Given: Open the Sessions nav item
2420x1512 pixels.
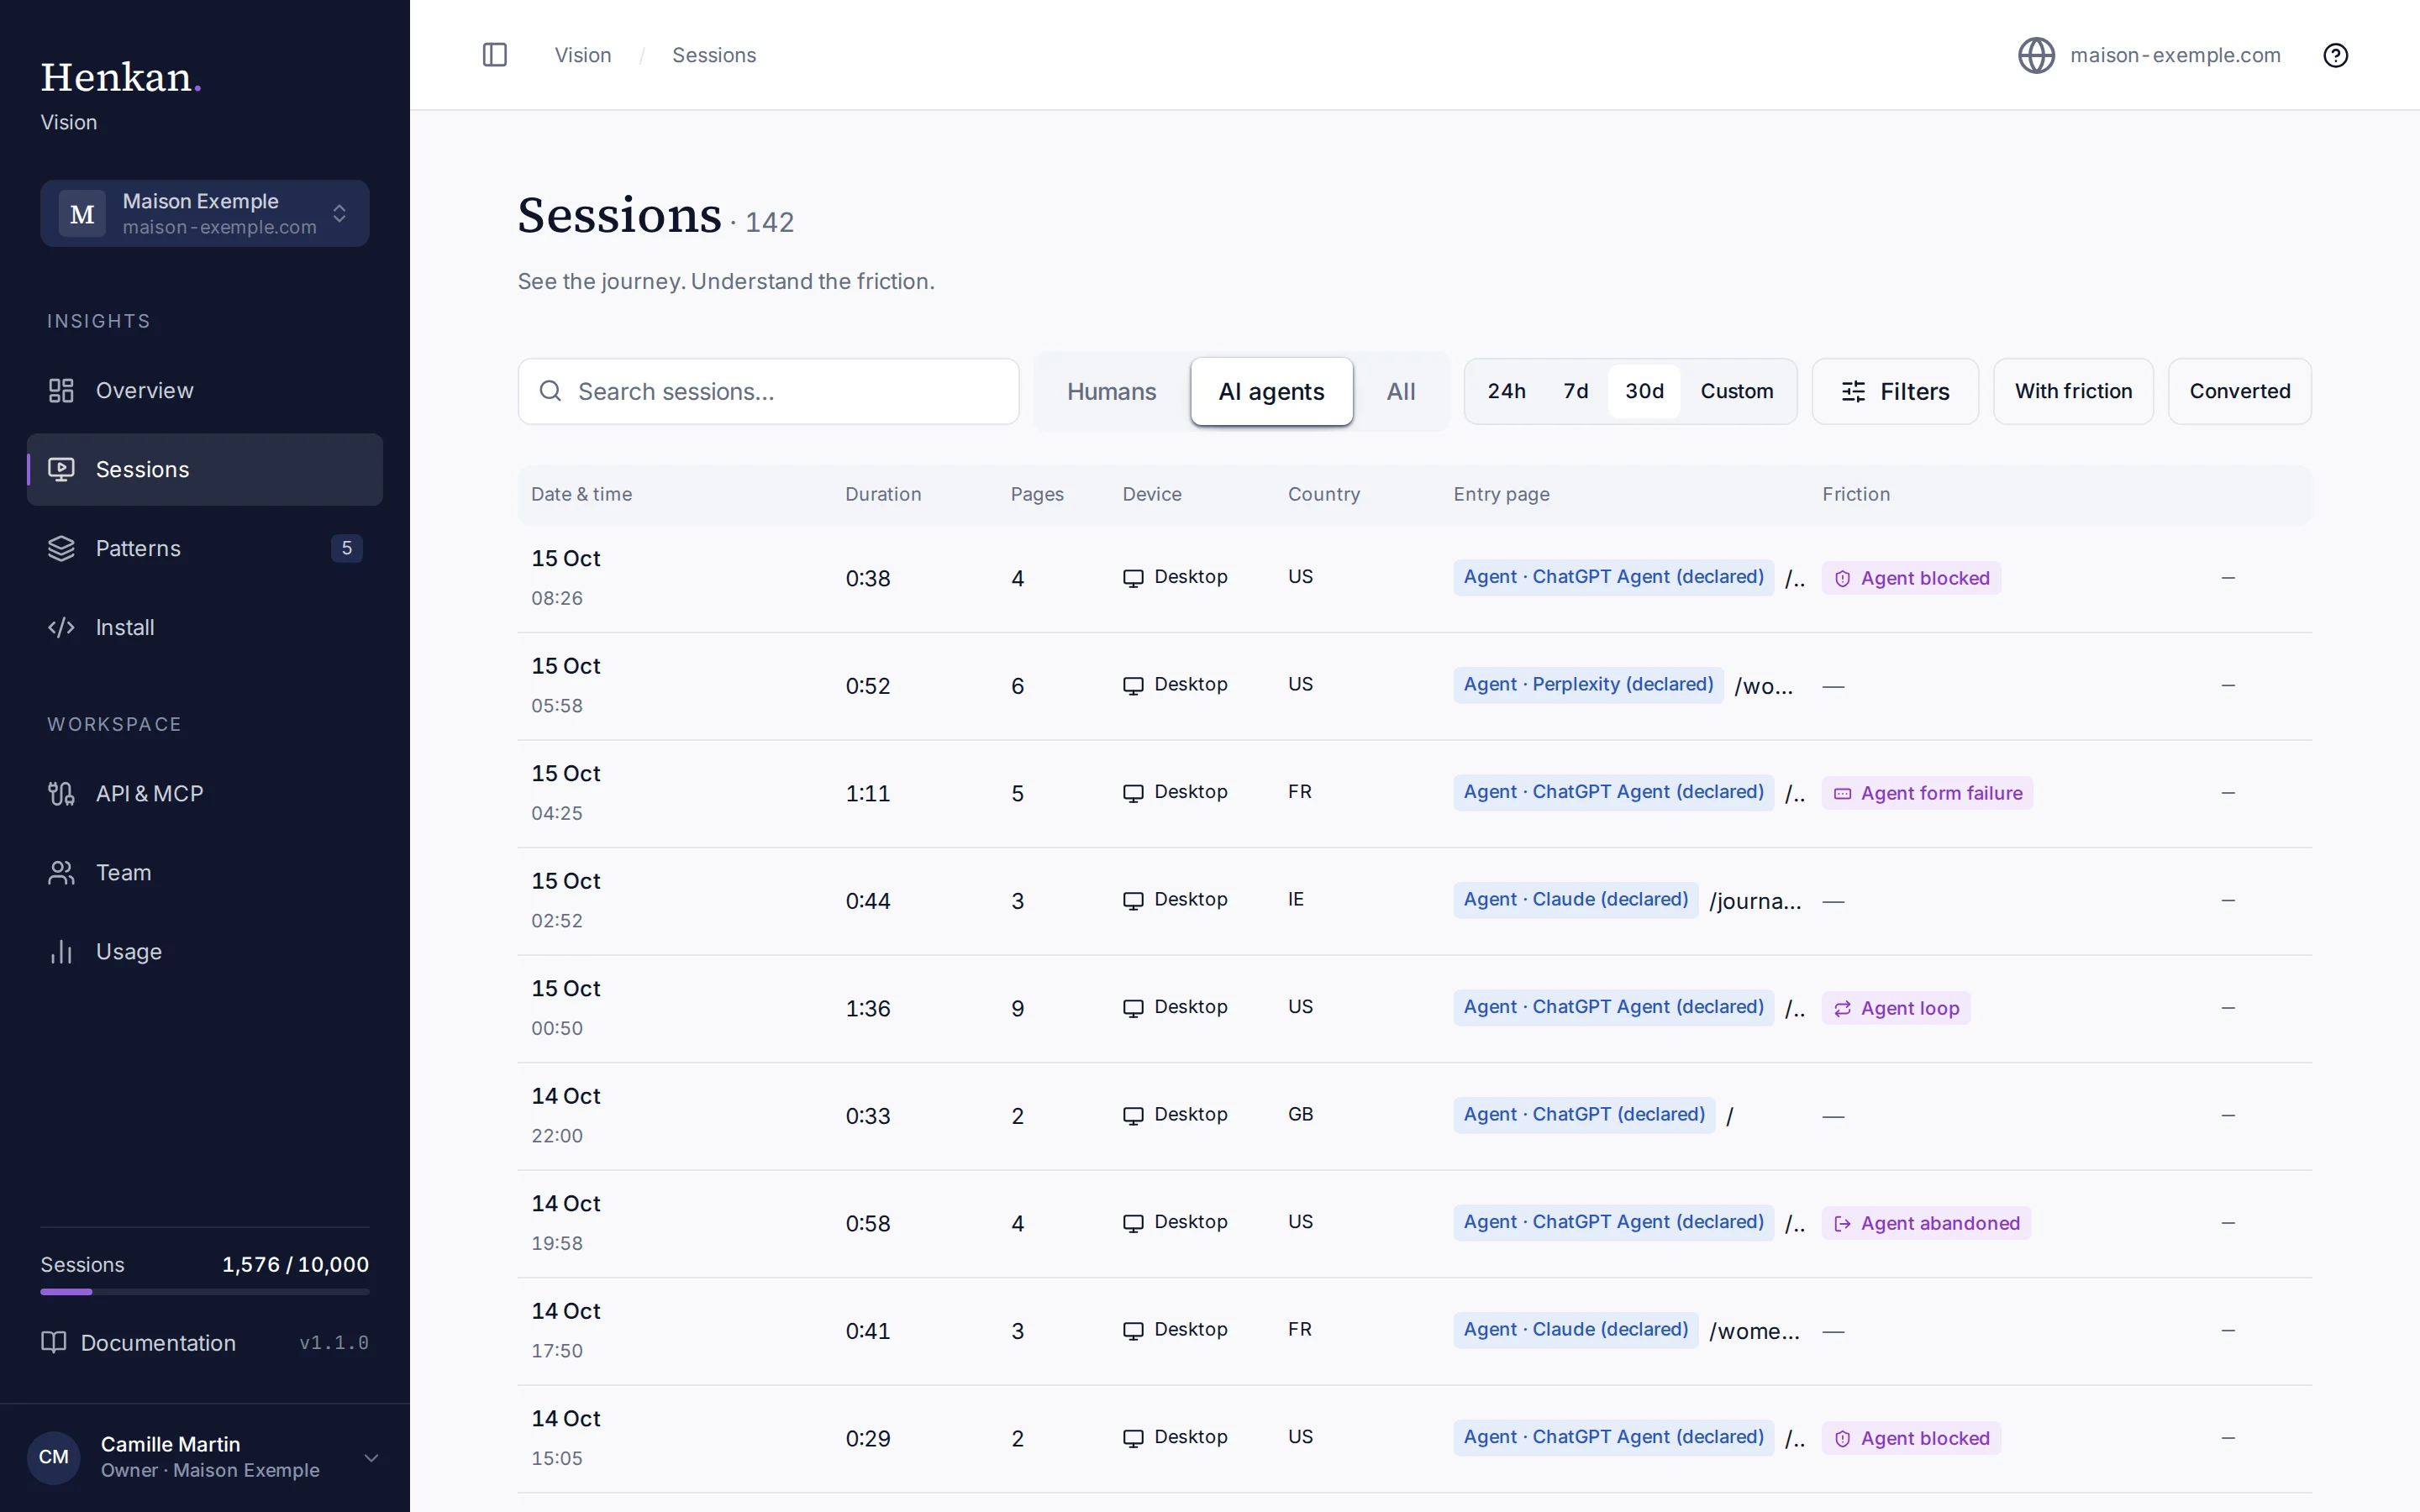Looking at the screenshot, I should (x=205, y=470).
